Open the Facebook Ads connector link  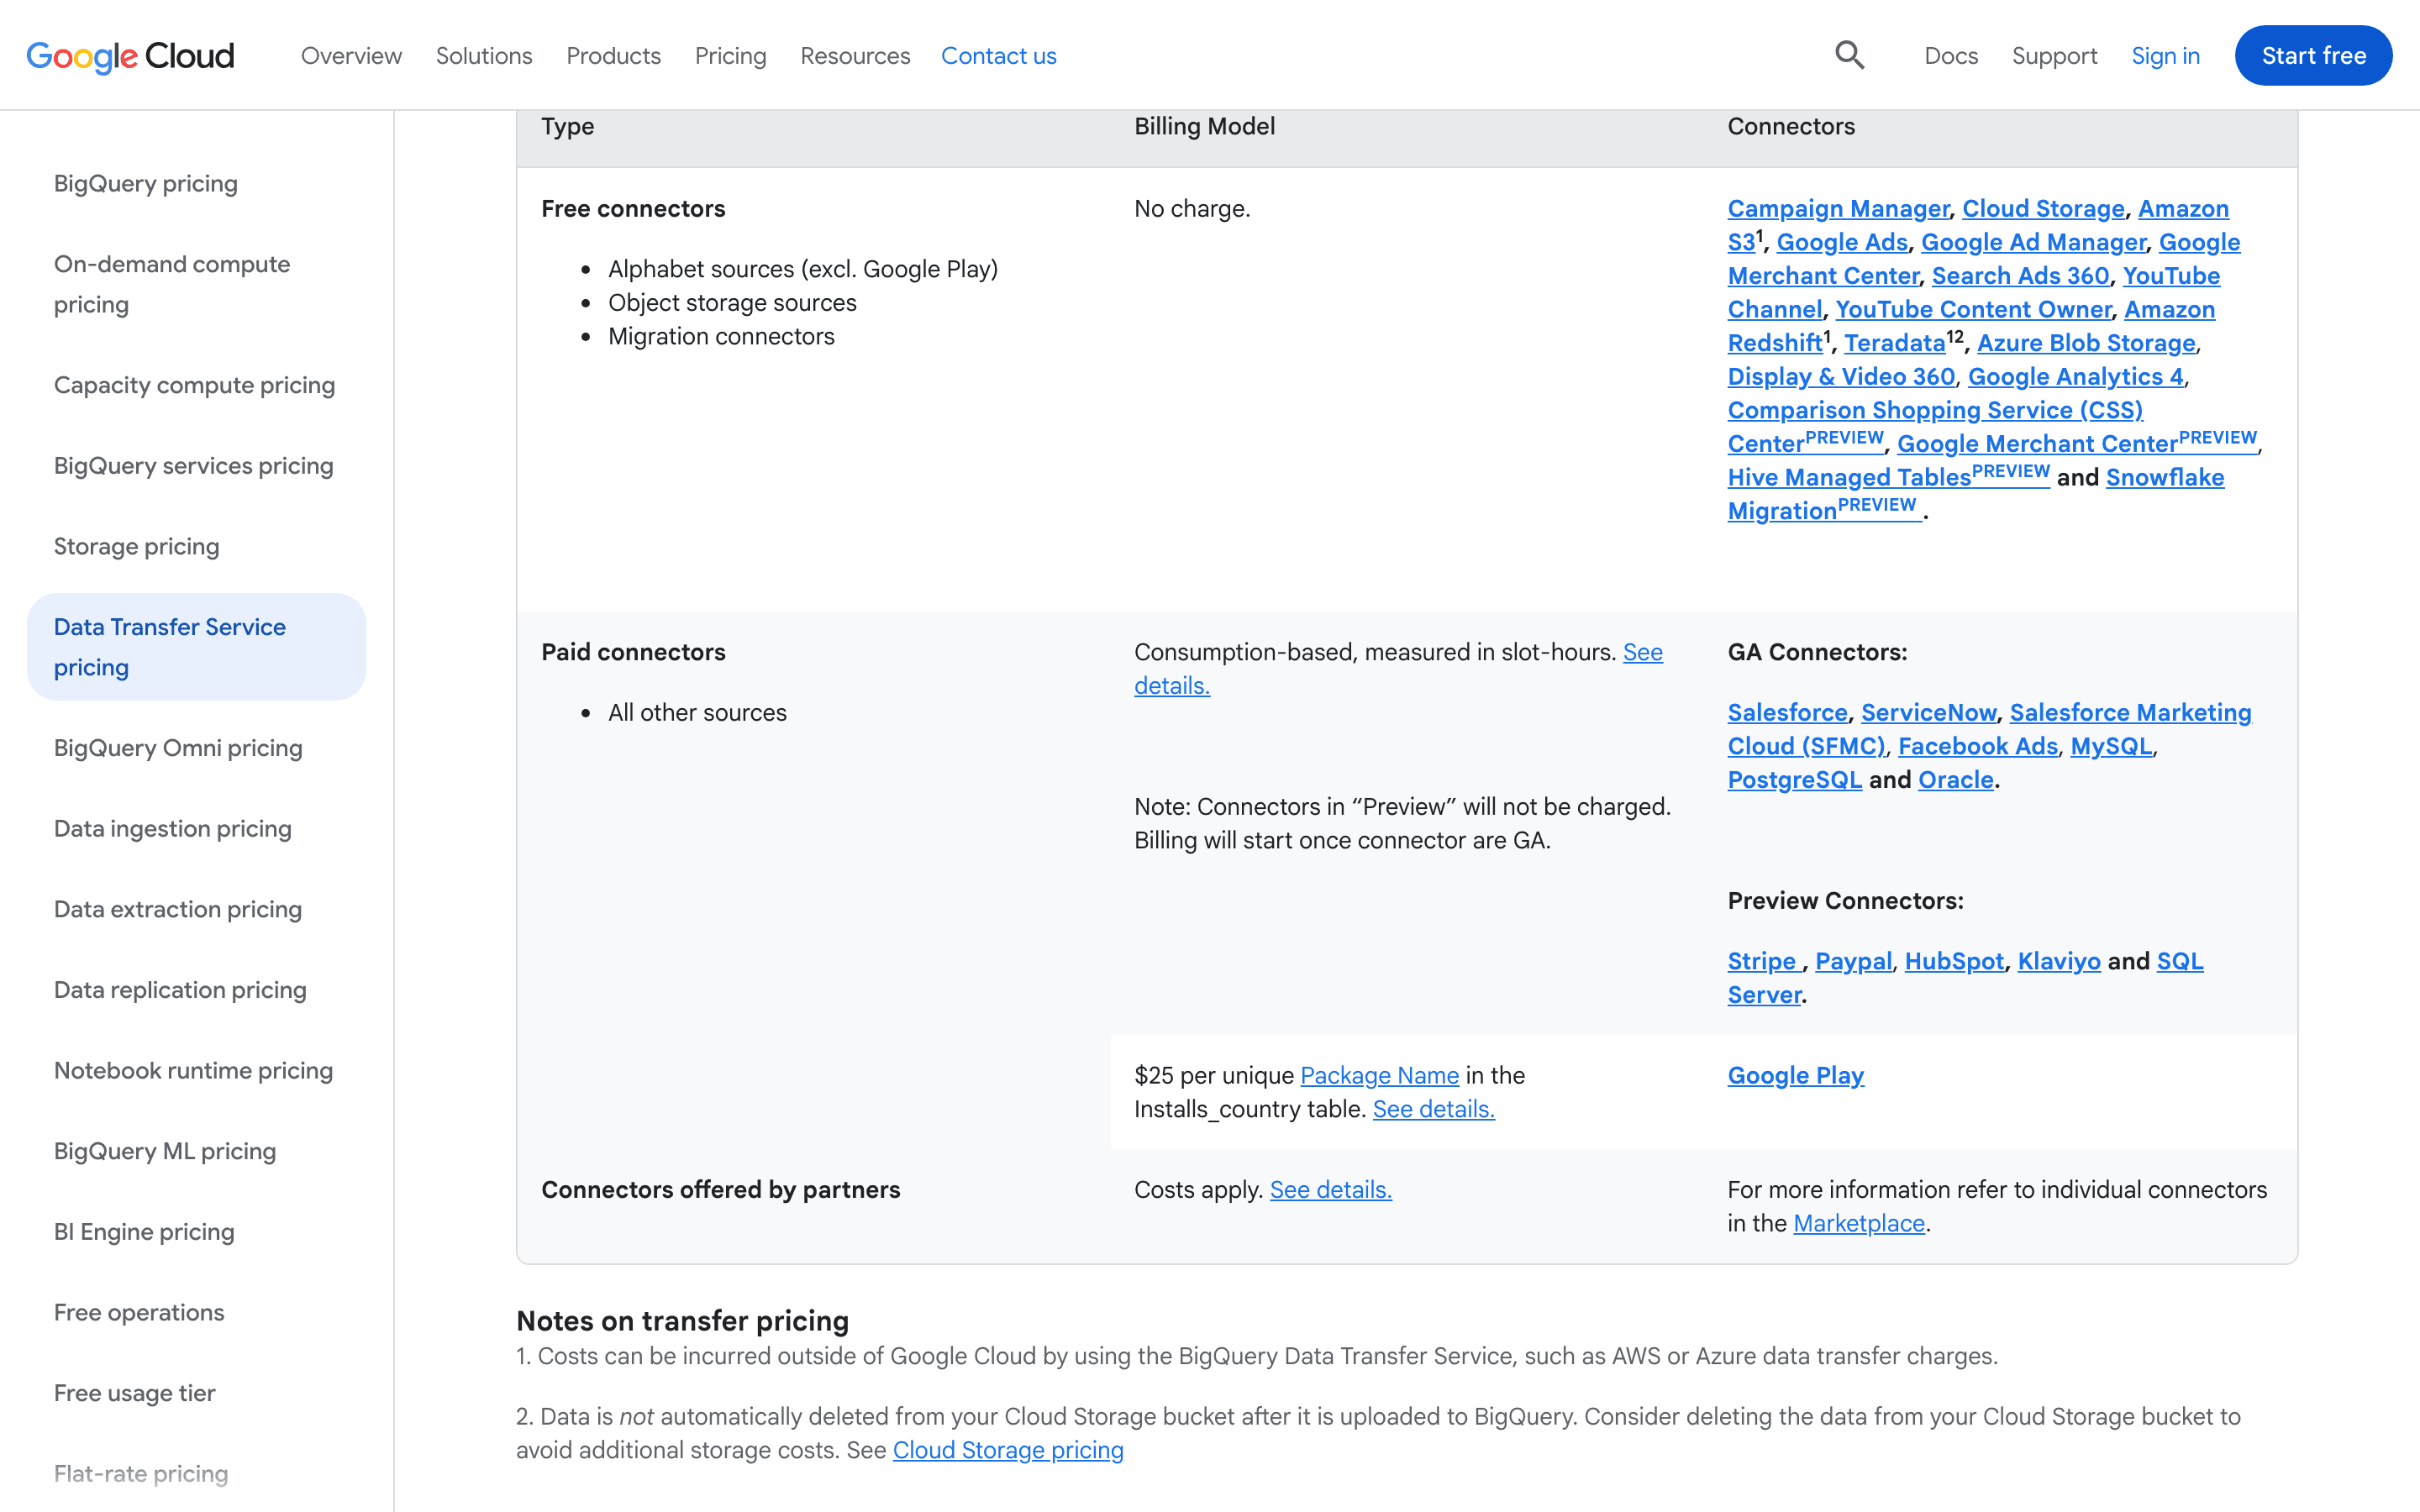tap(1978, 746)
